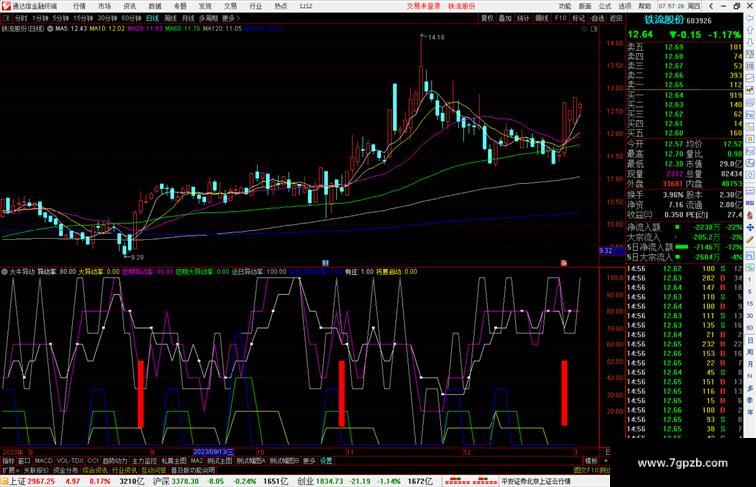Click the TDX application logo icon
The width and height of the screenshot is (756, 487).
pyautogui.click(x=6, y=6)
